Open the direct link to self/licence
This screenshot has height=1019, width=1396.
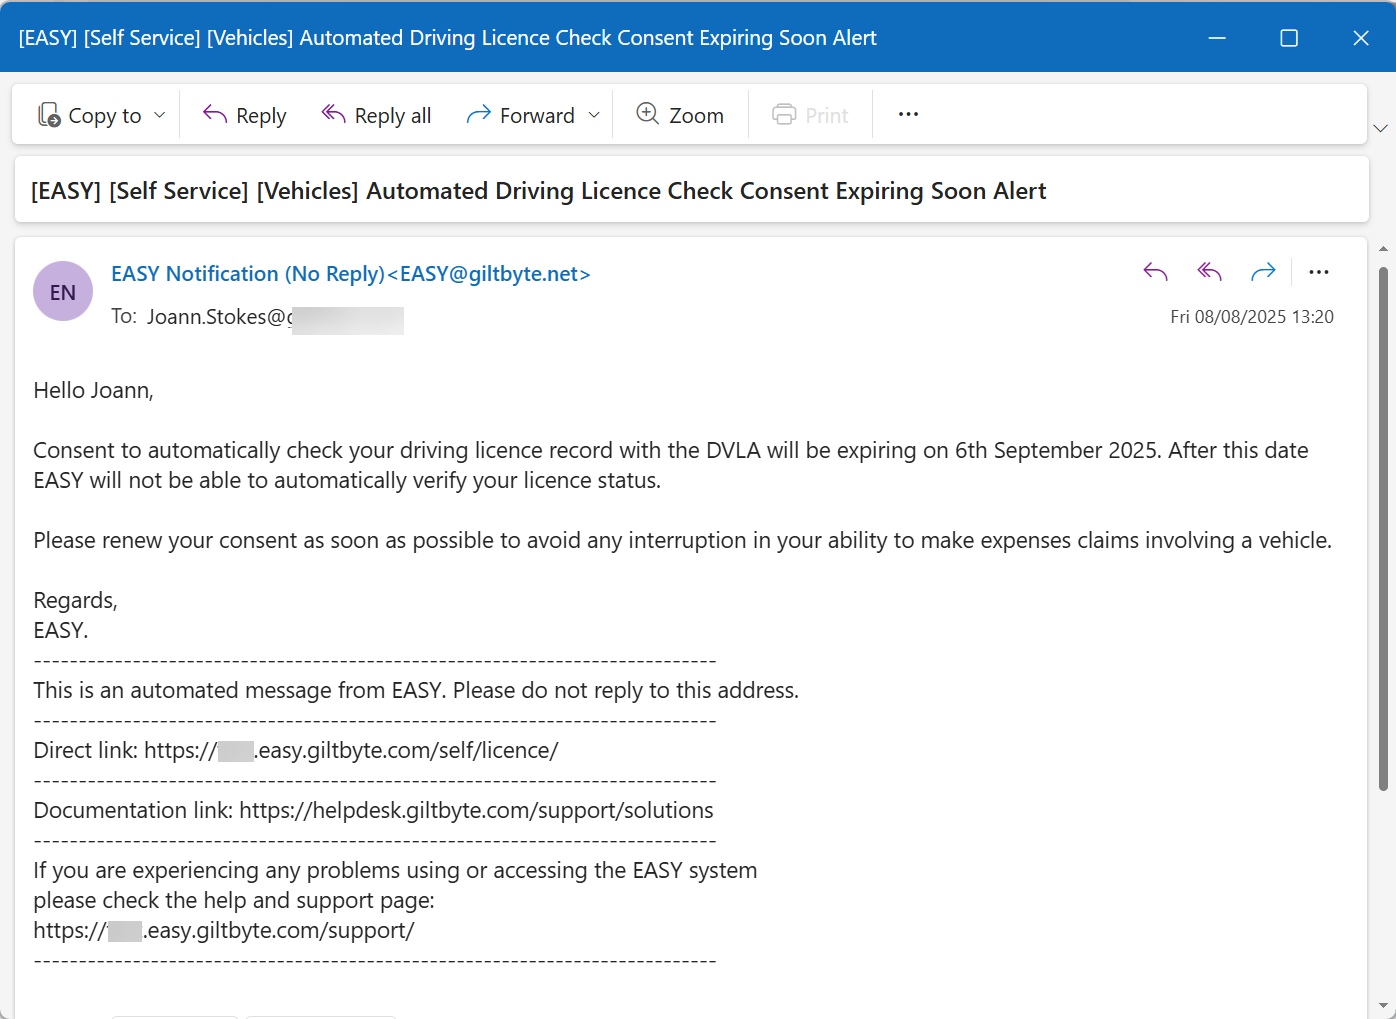351,751
